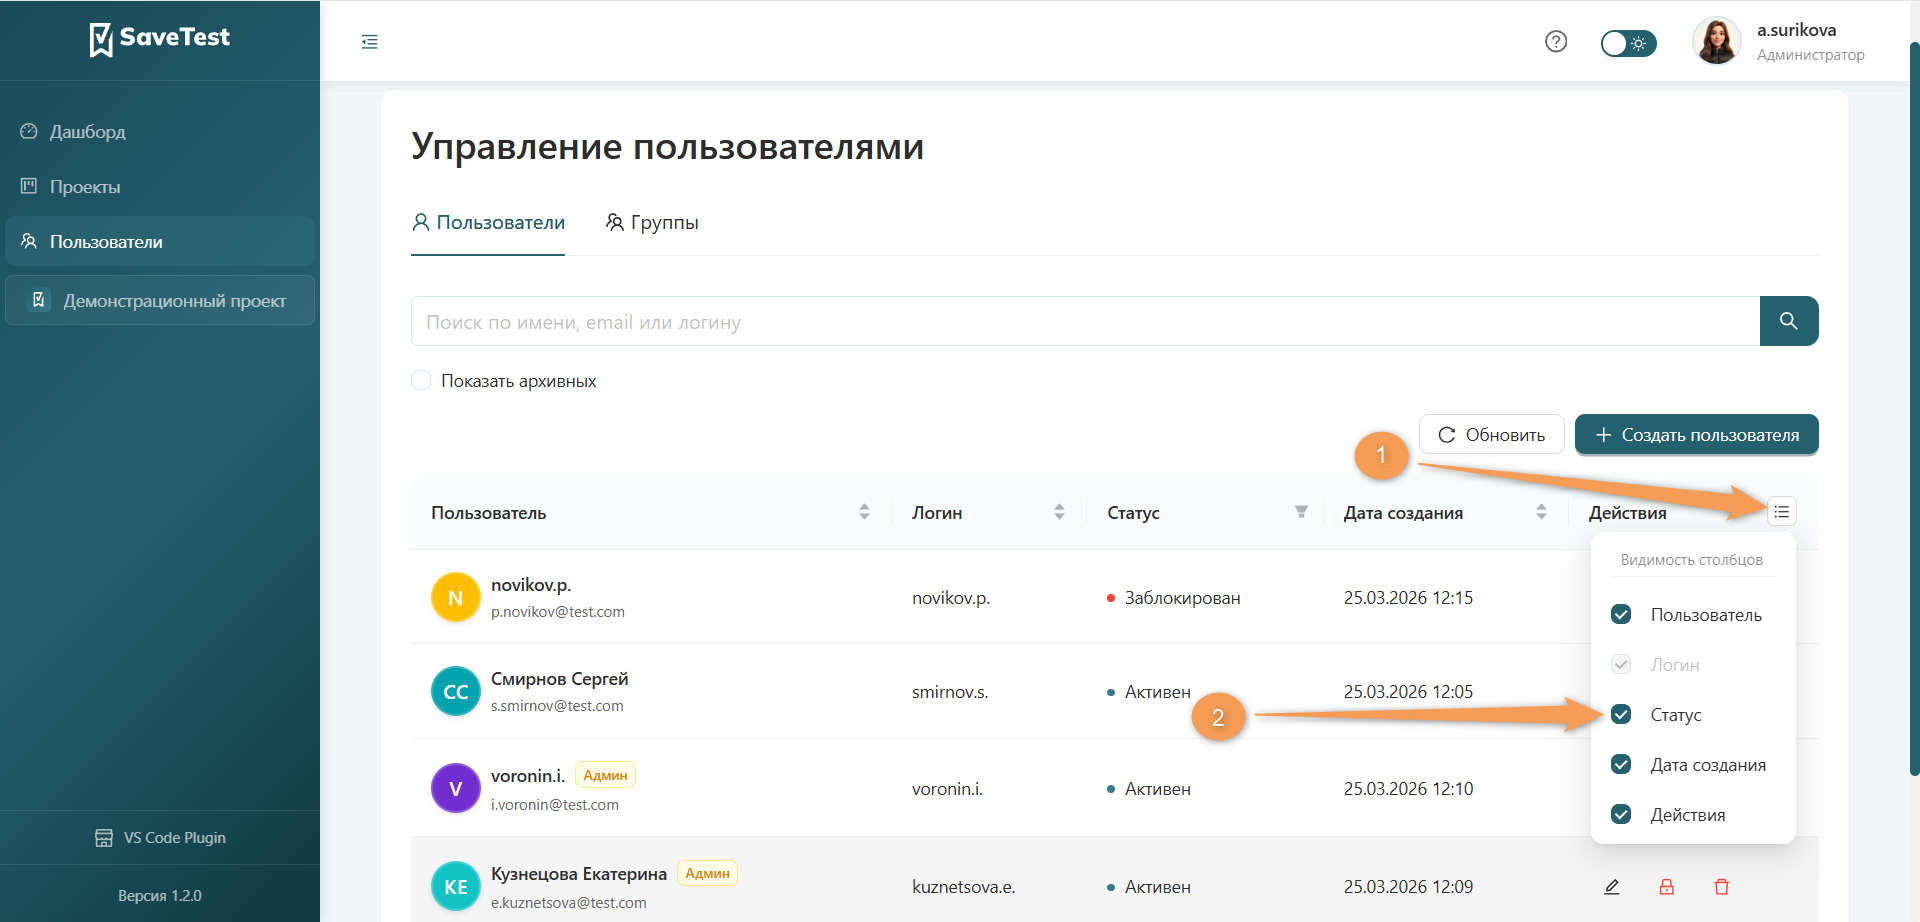Switch the light/dark theme toggle

coord(1628,43)
